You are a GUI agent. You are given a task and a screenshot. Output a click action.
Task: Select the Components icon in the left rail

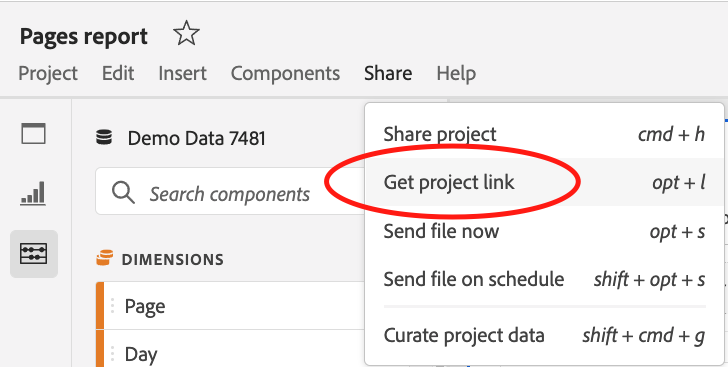tap(33, 254)
